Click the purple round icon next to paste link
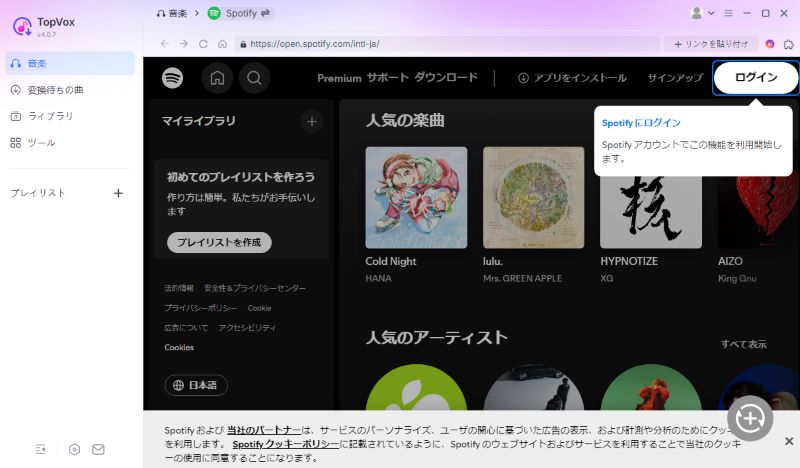This screenshot has height=468, width=800. [x=770, y=44]
